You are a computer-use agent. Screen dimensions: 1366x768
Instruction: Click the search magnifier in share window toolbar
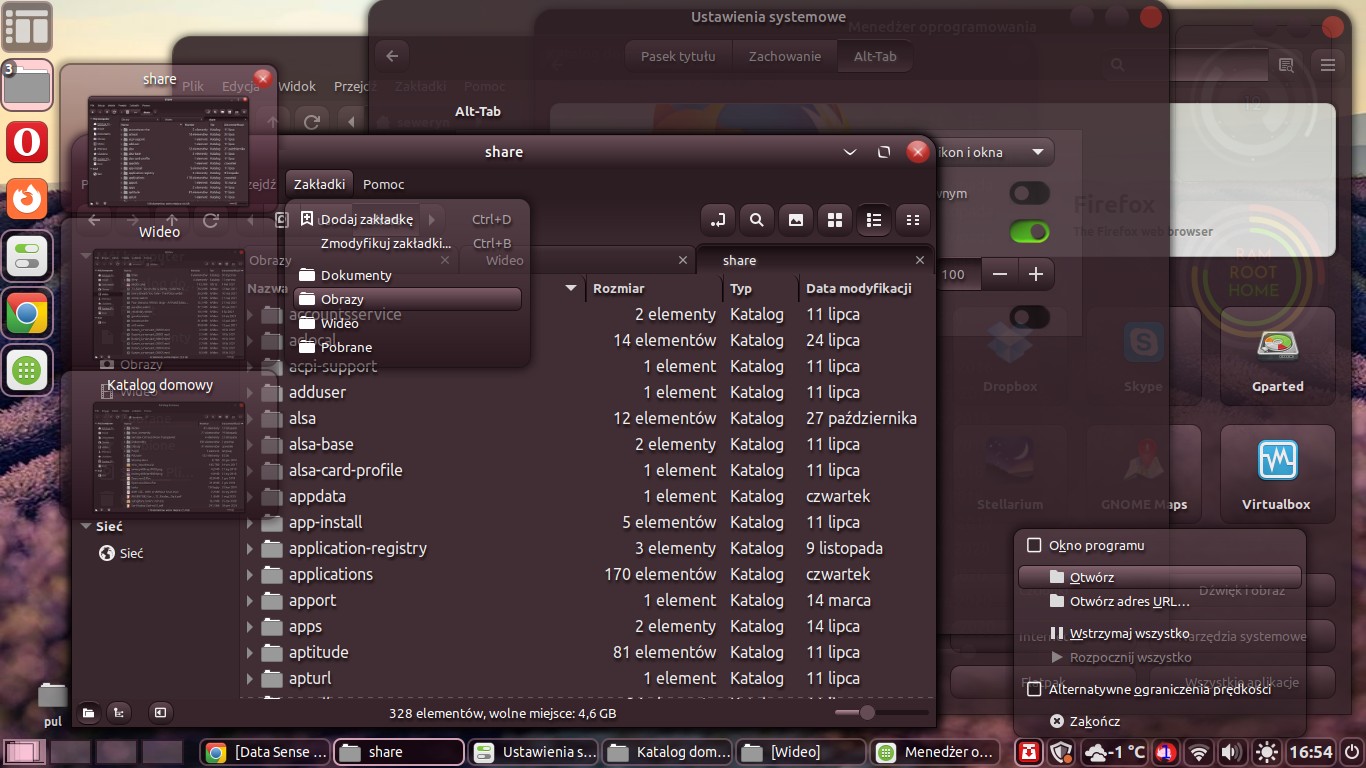[757, 220]
